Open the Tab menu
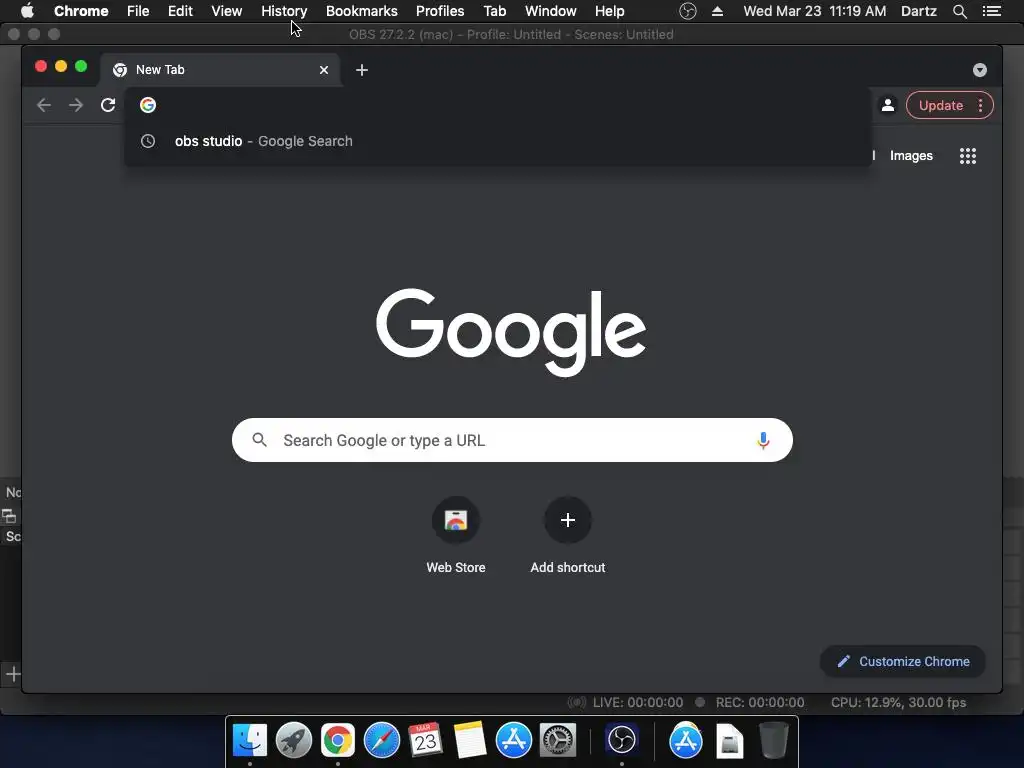Viewport: 1024px width, 768px height. point(495,11)
